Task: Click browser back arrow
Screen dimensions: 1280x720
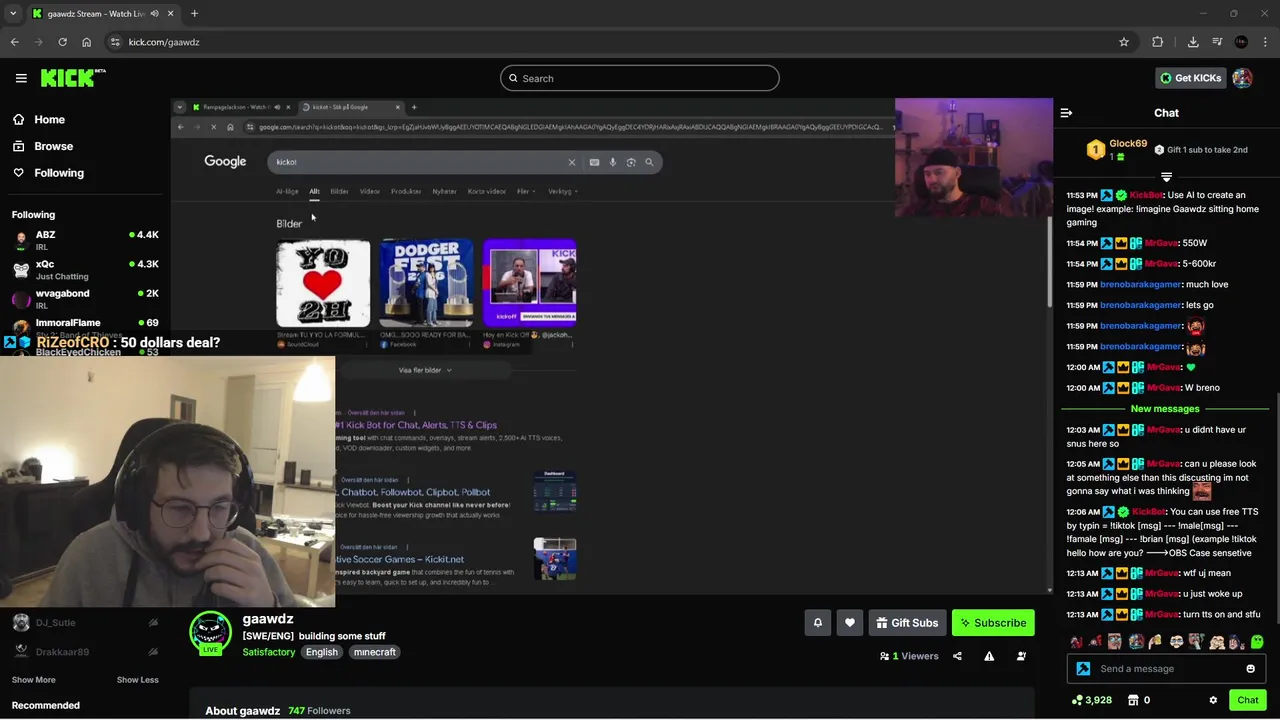Action: 14,42
